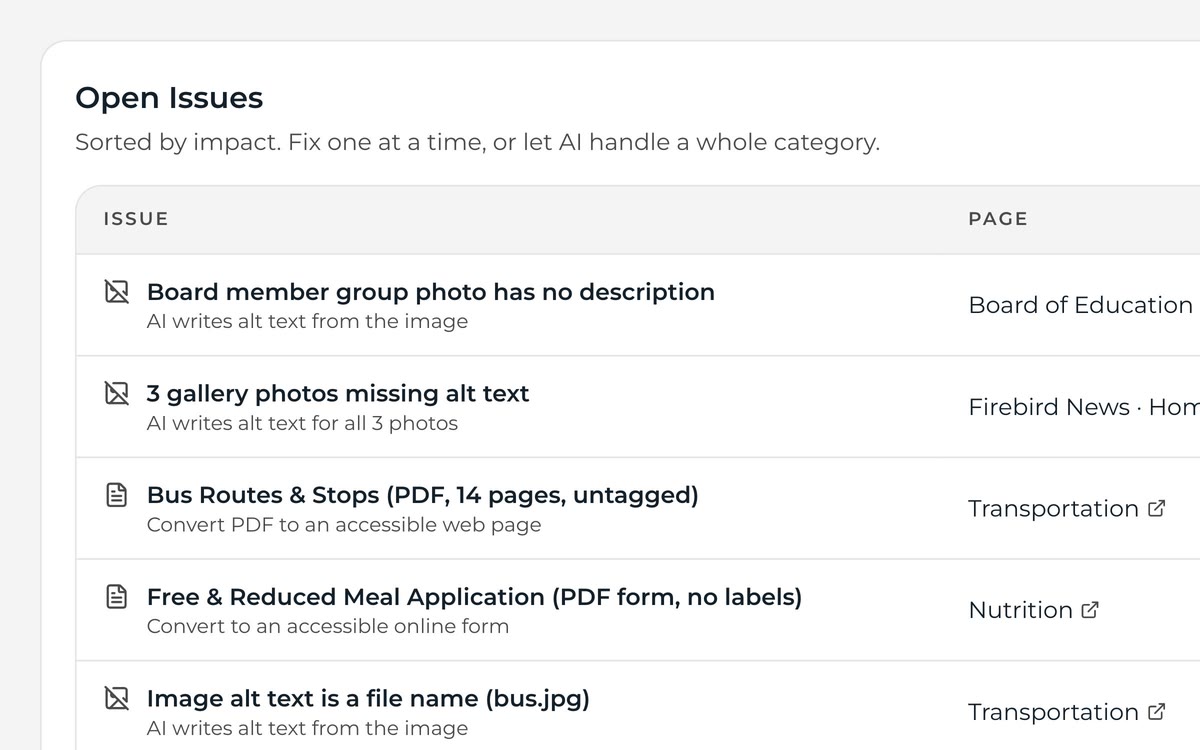Click the Open Issues heading
The width and height of the screenshot is (1200, 750).
[169, 98]
